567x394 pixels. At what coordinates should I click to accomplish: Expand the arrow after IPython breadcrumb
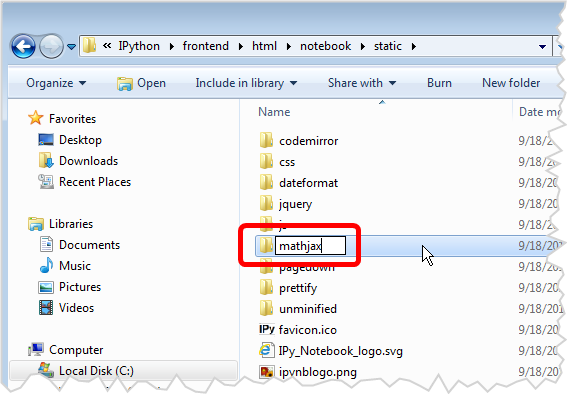click(x=171, y=47)
